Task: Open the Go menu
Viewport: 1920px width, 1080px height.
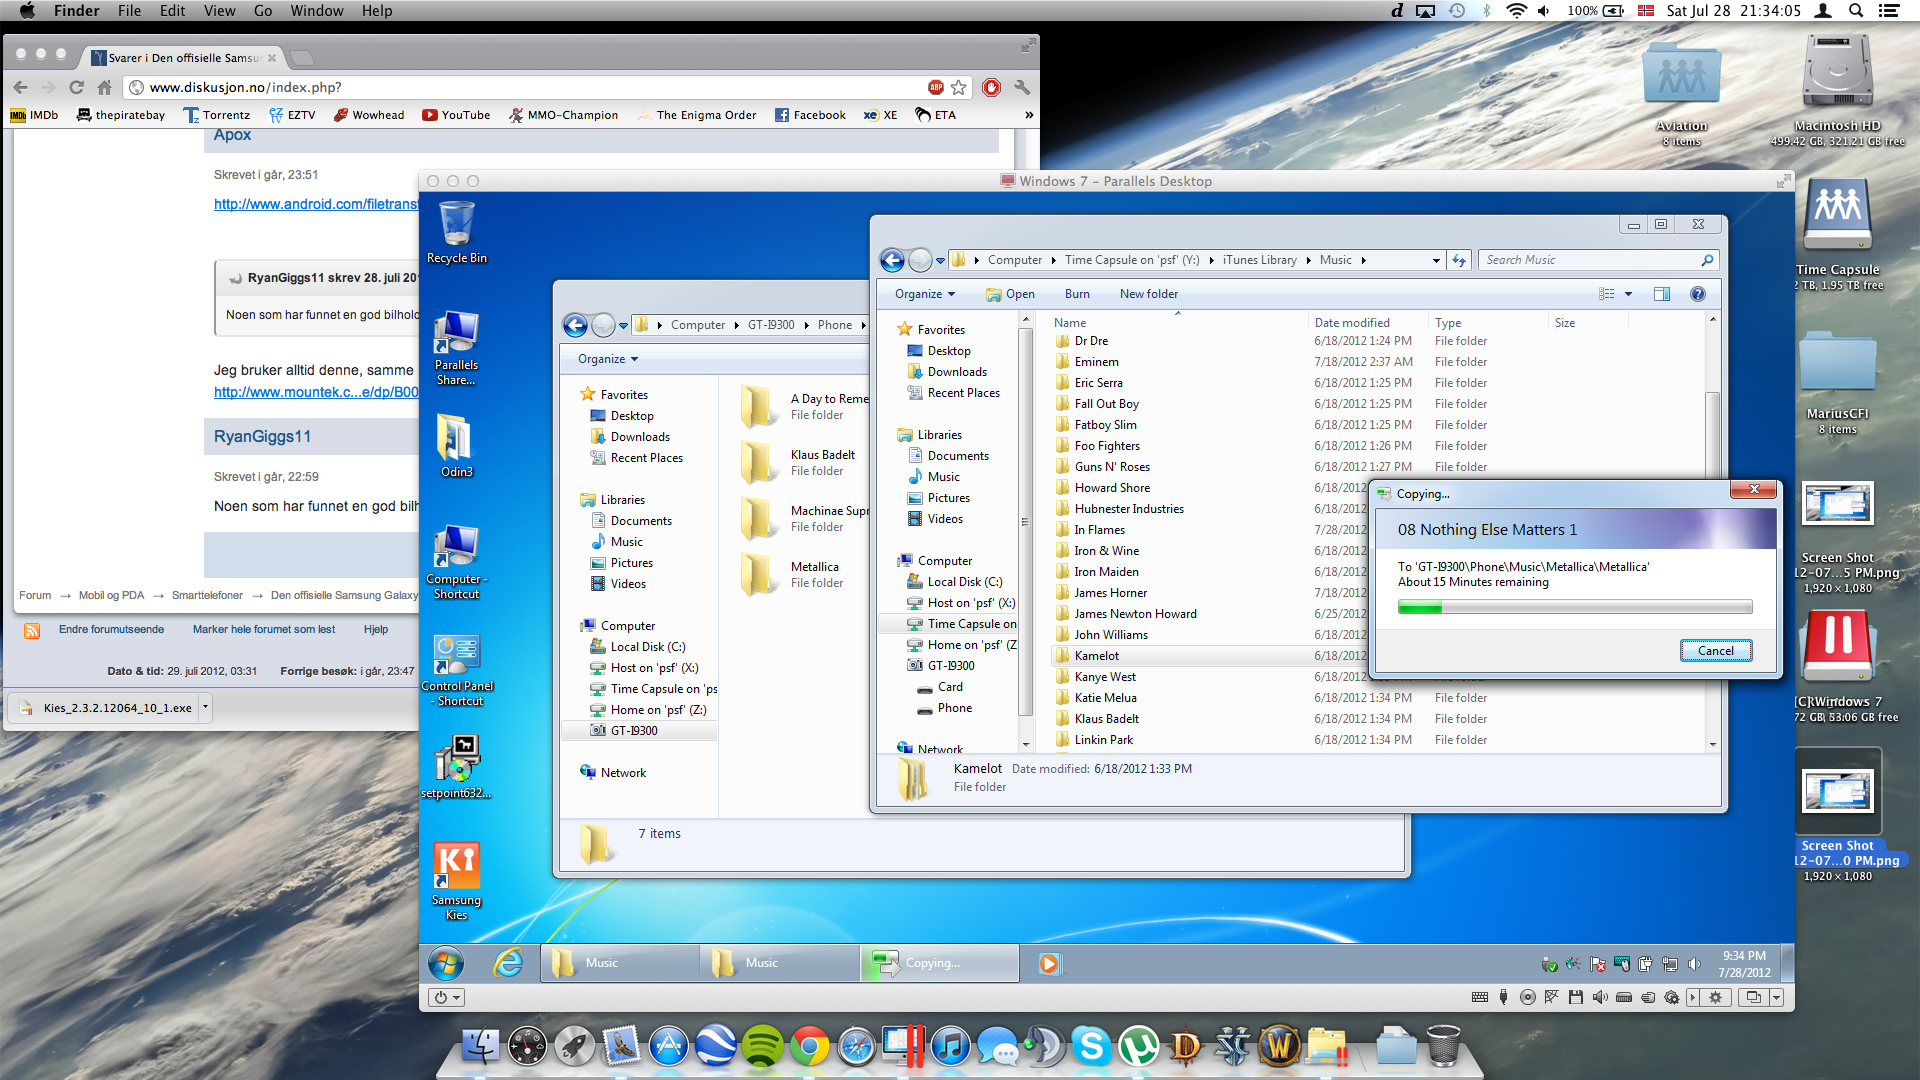Action: (x=263, y=10)
